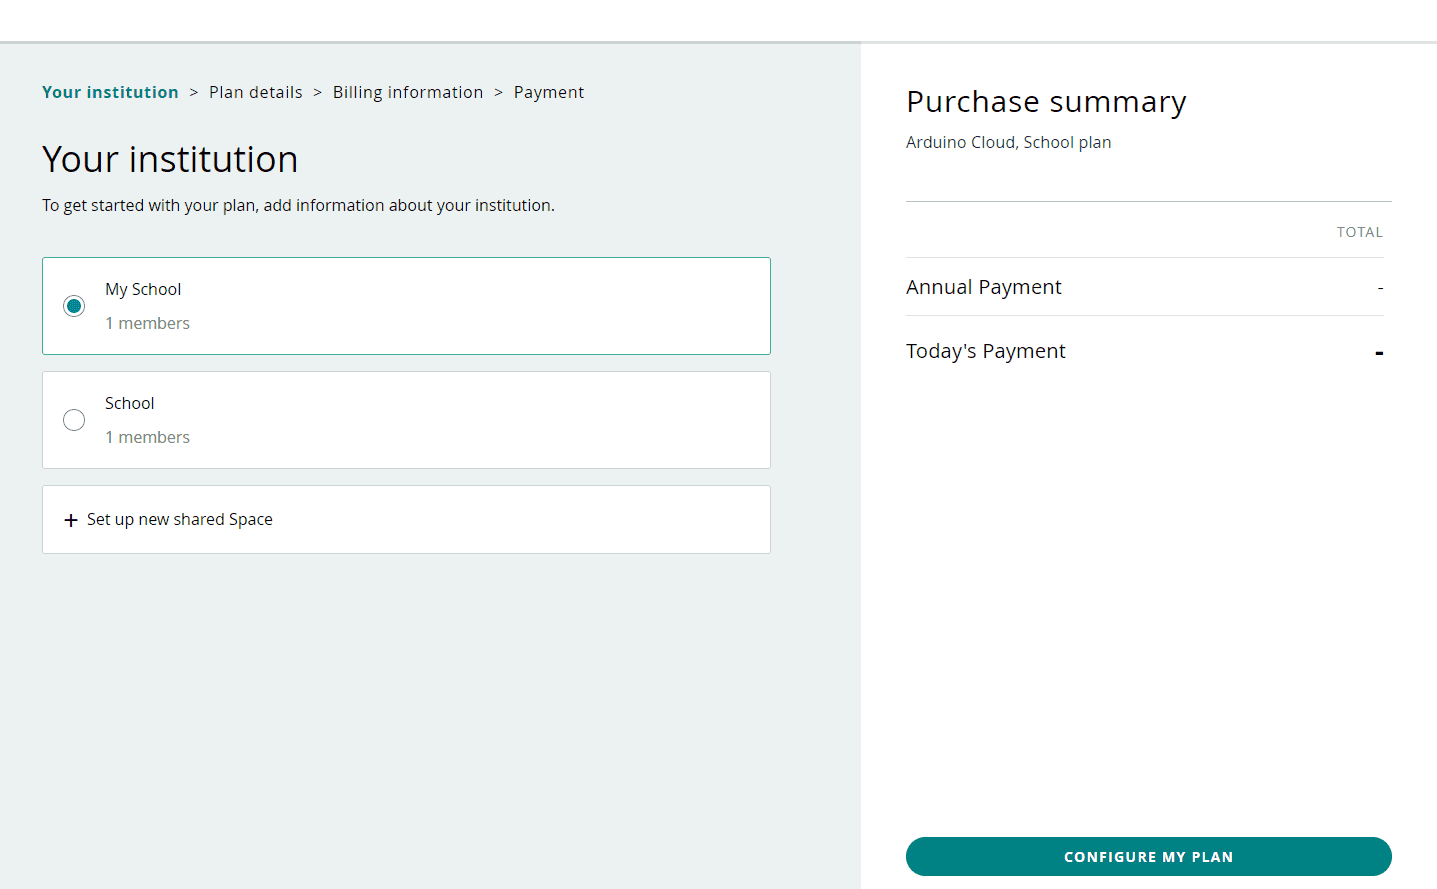Go to the Plan details breadcrumb step
Viewport: 1437px width, 889px height.
point(255,92)
